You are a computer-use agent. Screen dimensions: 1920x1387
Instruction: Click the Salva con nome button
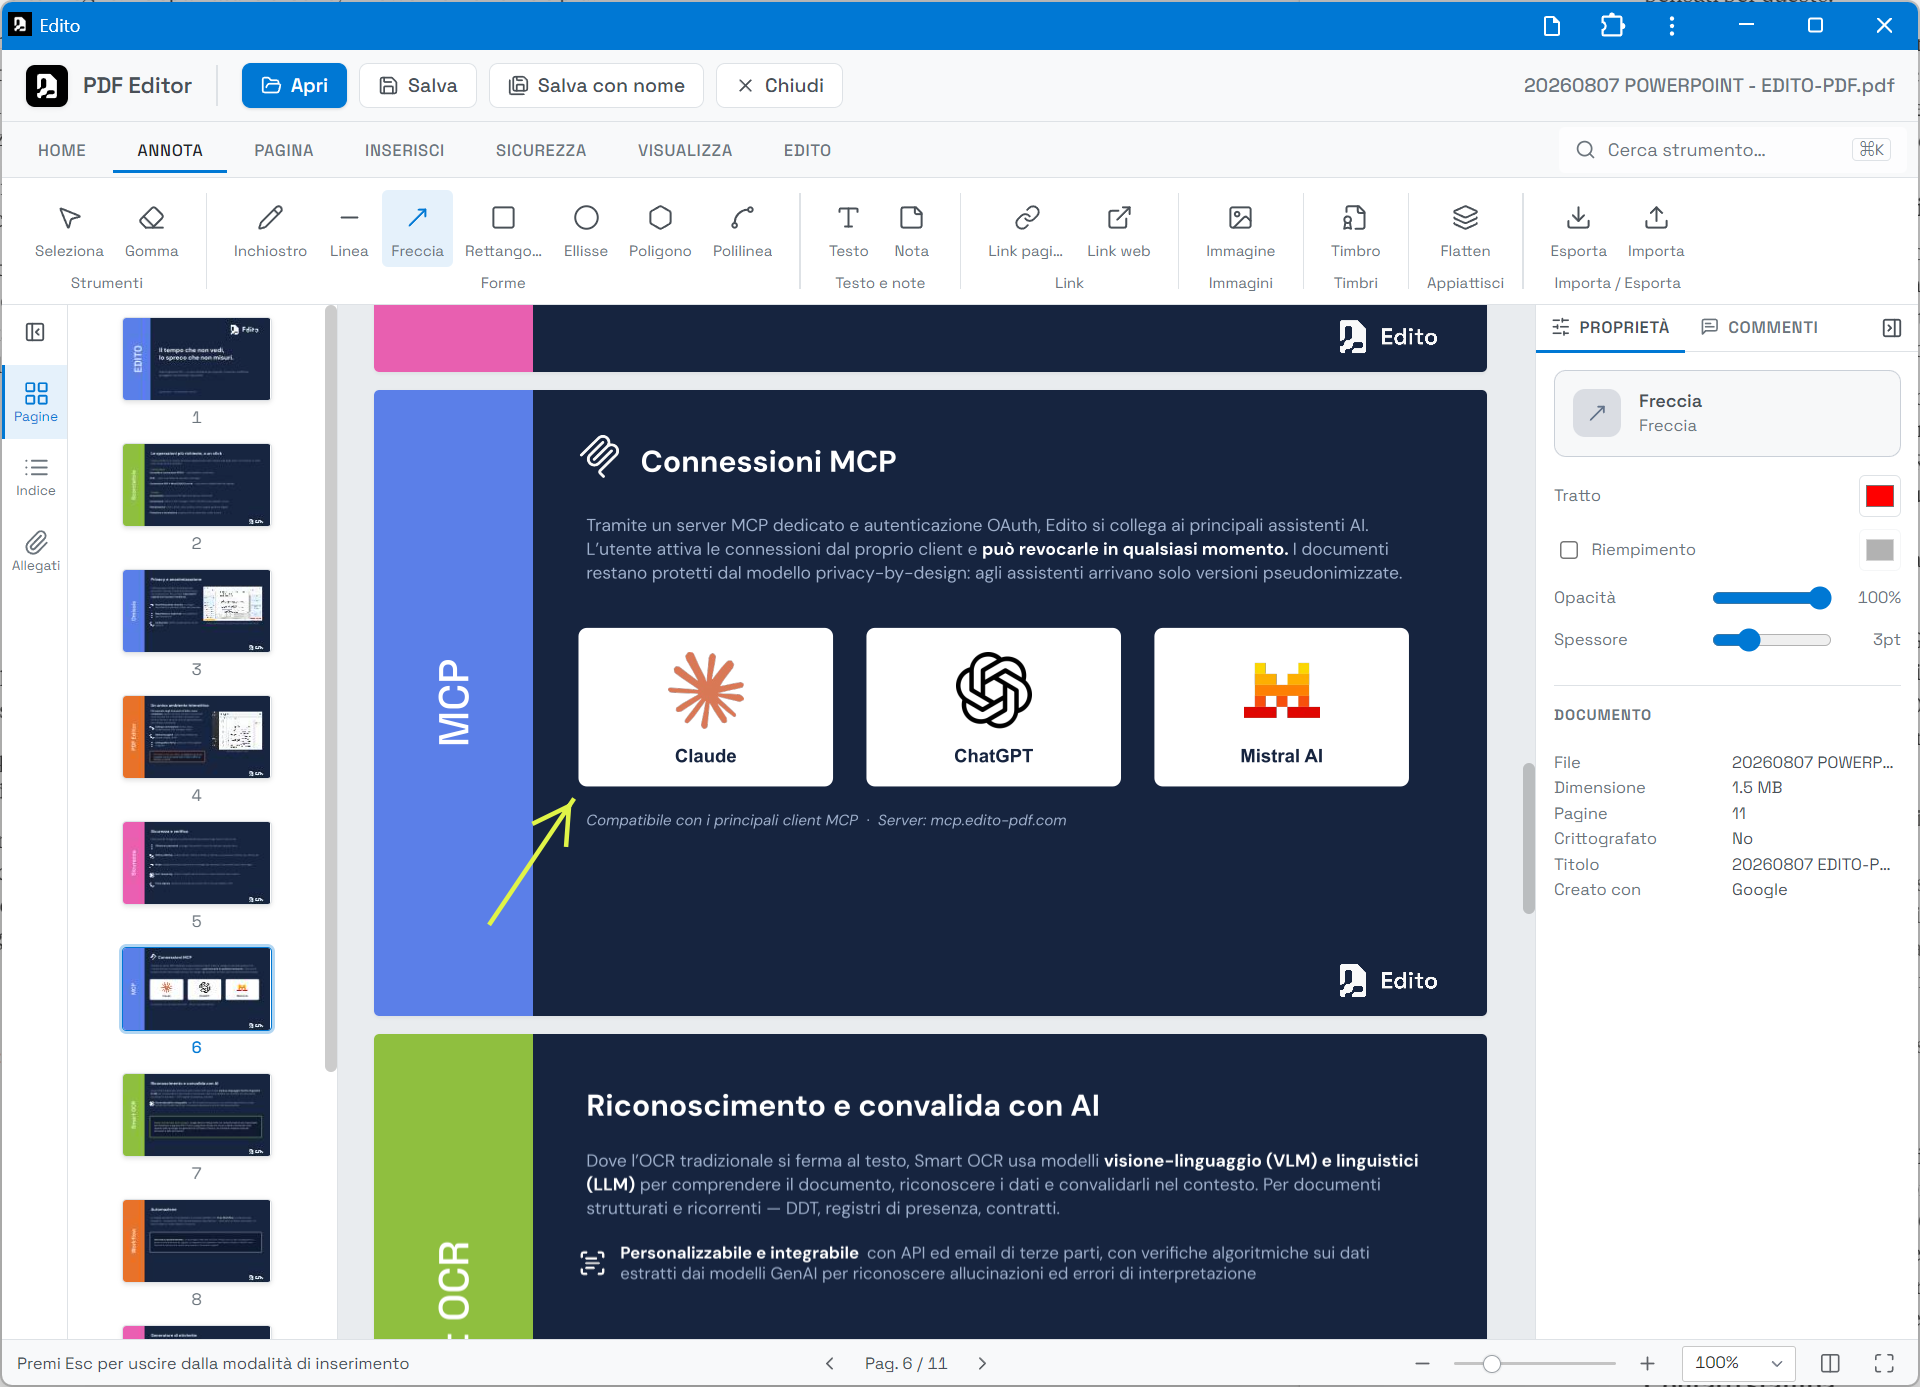[596, 86]
